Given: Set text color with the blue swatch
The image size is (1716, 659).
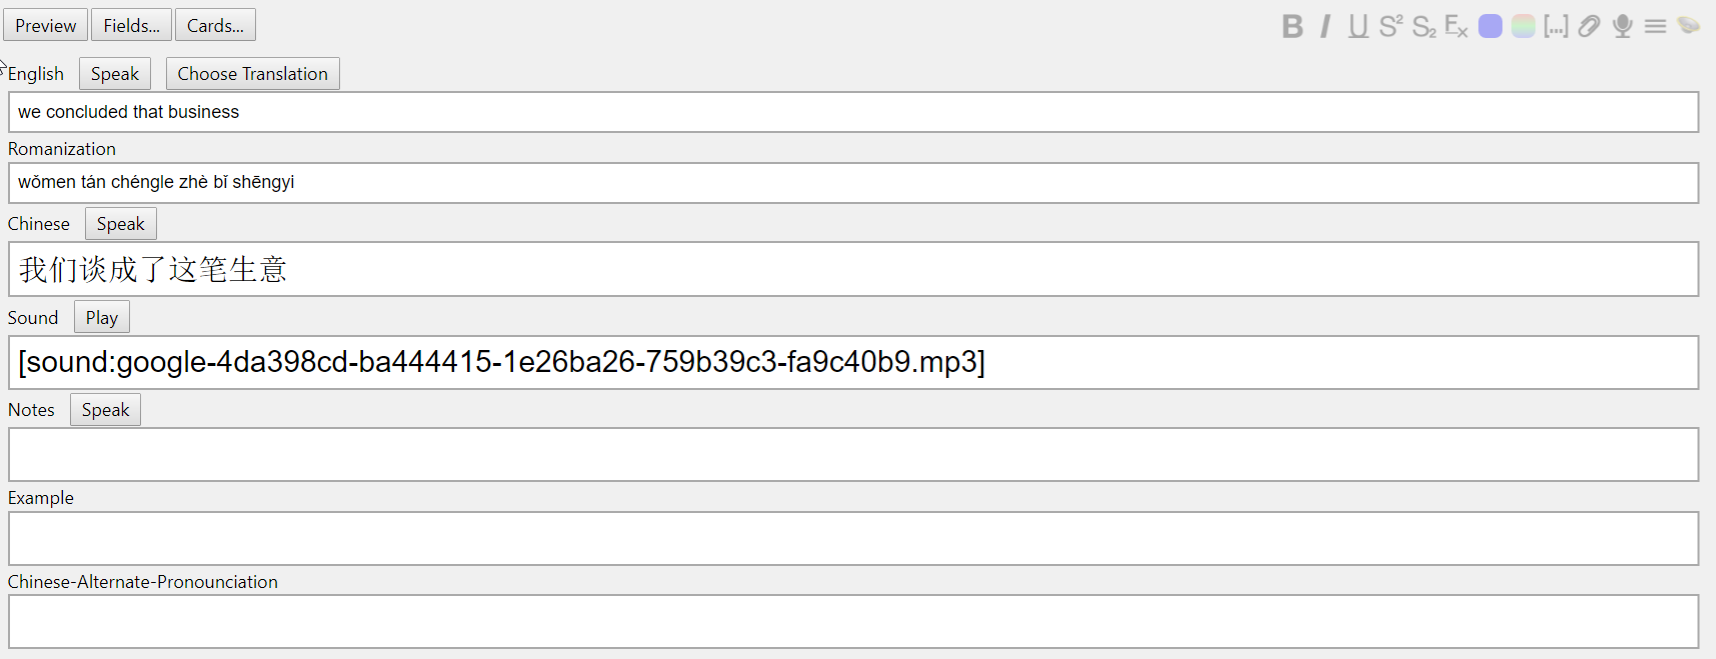Looking at the screenshot, I should pyautogui.click(x=1490, y=26).
